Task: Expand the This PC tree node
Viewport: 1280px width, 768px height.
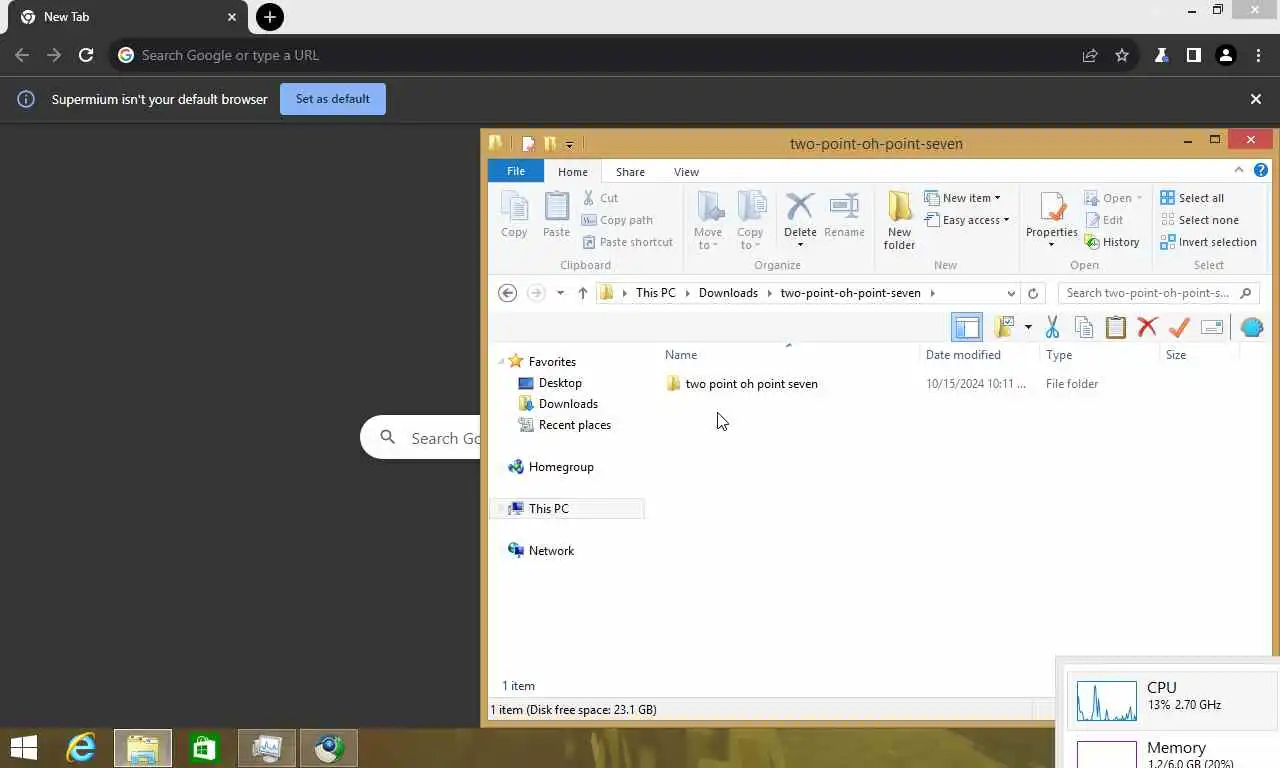Action: (501, 509)
